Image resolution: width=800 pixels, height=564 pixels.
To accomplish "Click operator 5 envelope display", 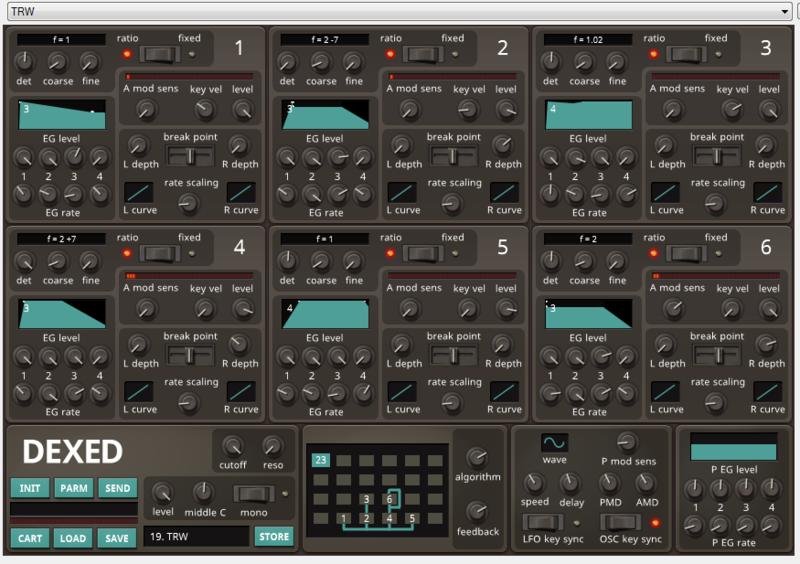I will pos(325,313).
